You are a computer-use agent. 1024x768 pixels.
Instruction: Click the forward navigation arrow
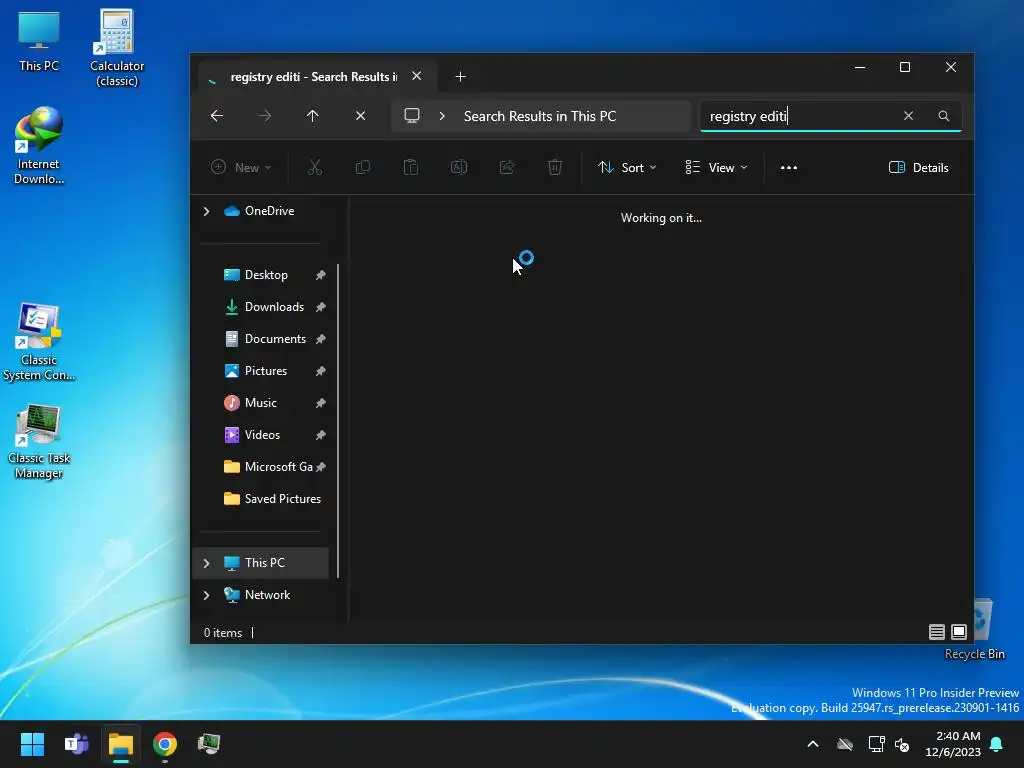coord(264,116)
